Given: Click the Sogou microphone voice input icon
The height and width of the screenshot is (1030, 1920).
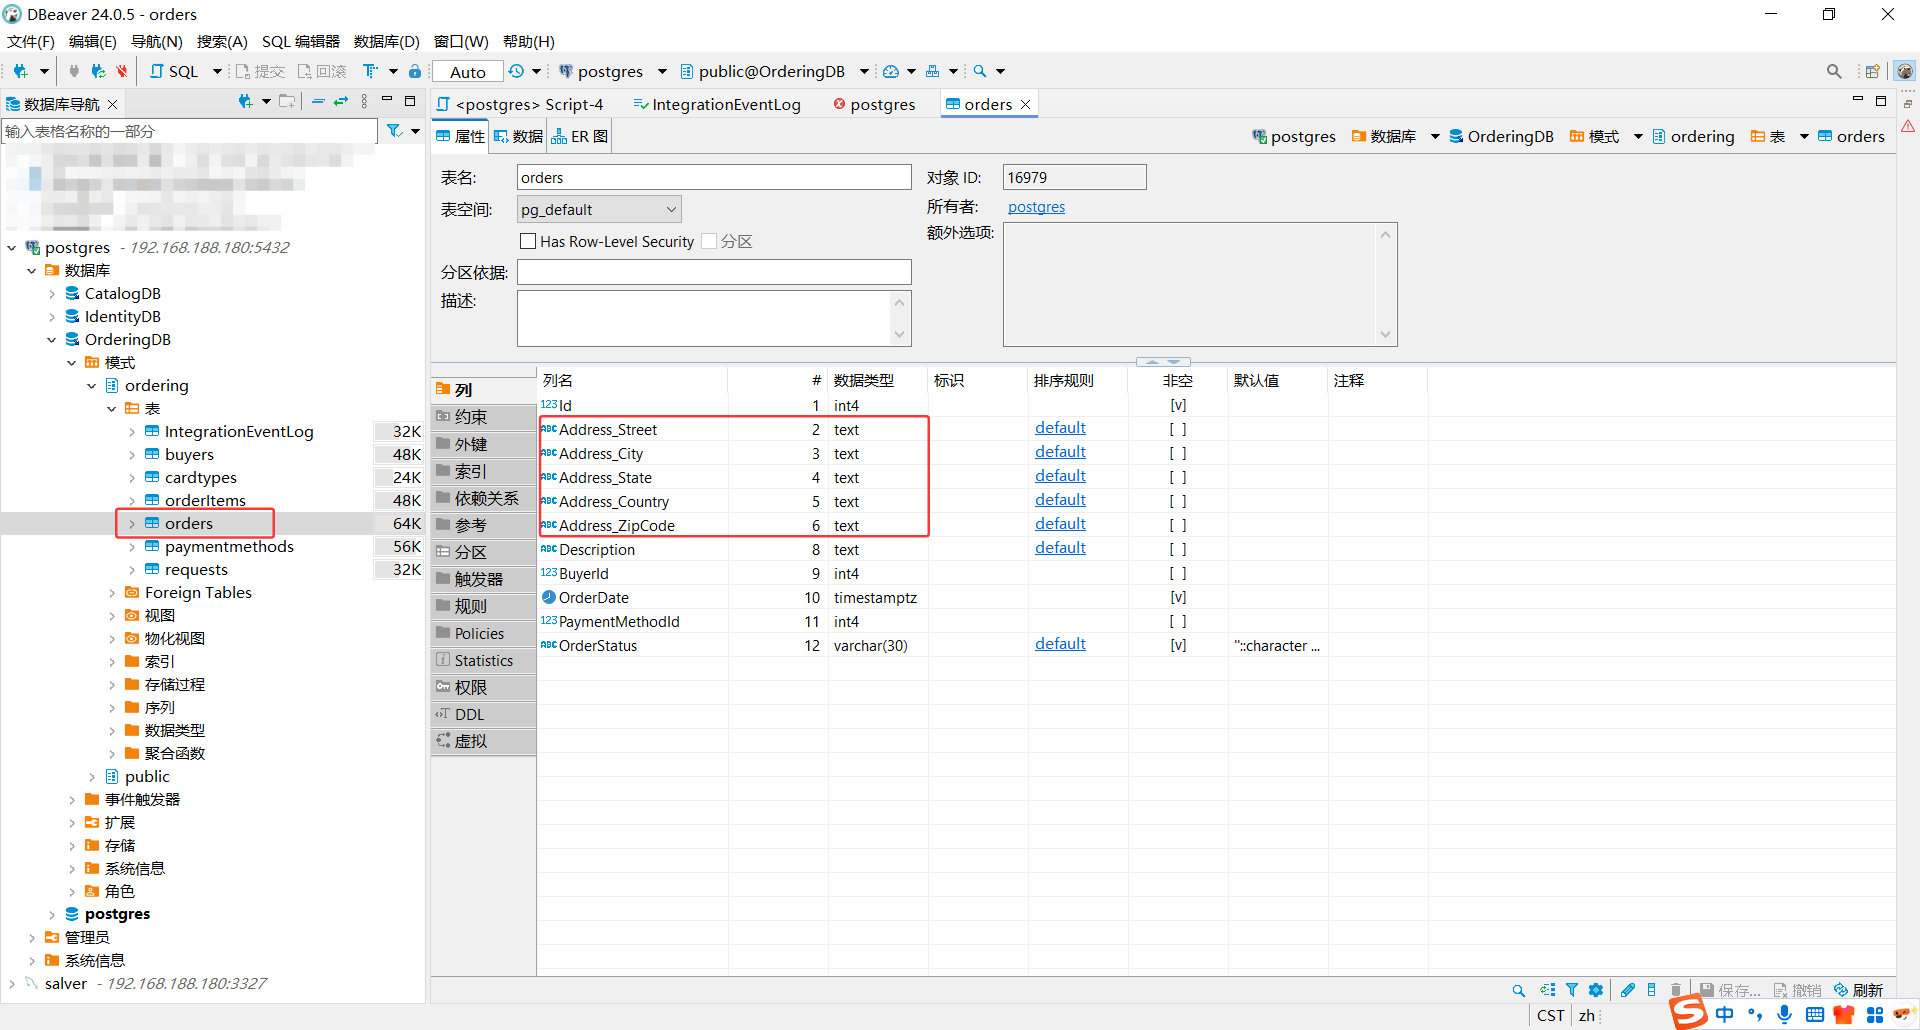Looking at the screenshot, I should (1785, 1015).
